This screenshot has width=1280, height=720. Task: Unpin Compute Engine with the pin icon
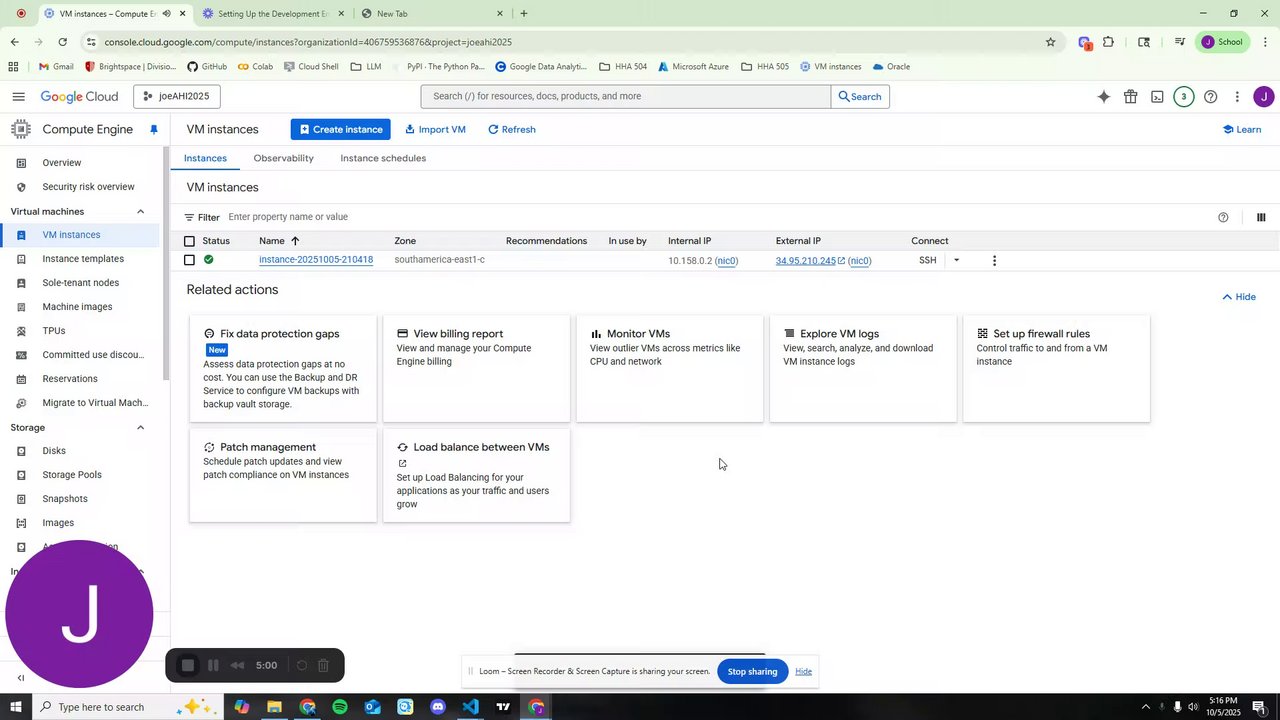154,130
